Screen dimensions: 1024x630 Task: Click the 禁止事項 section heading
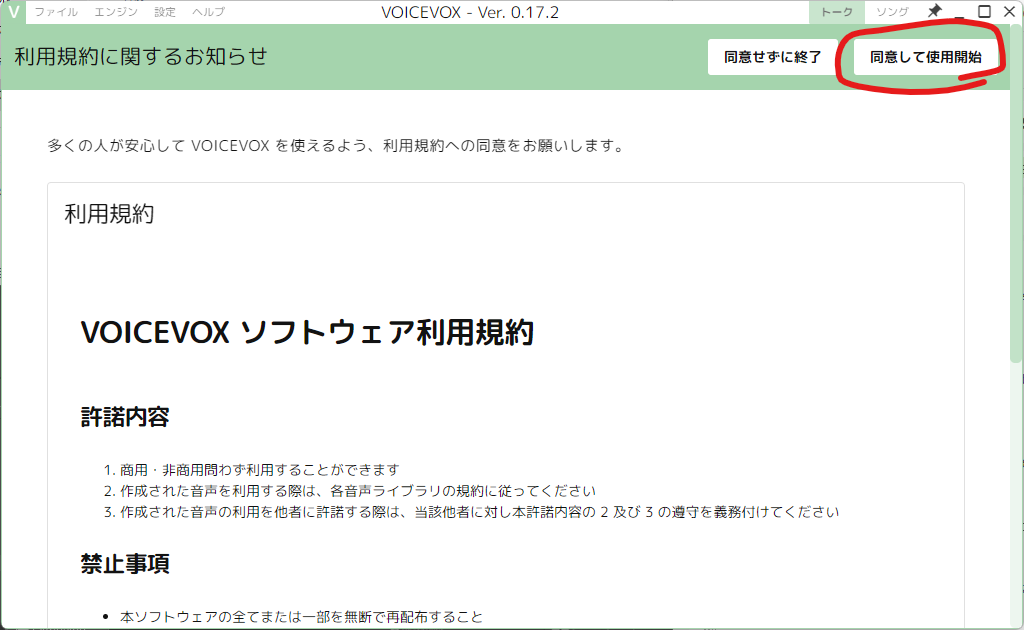tap(125, 563)
